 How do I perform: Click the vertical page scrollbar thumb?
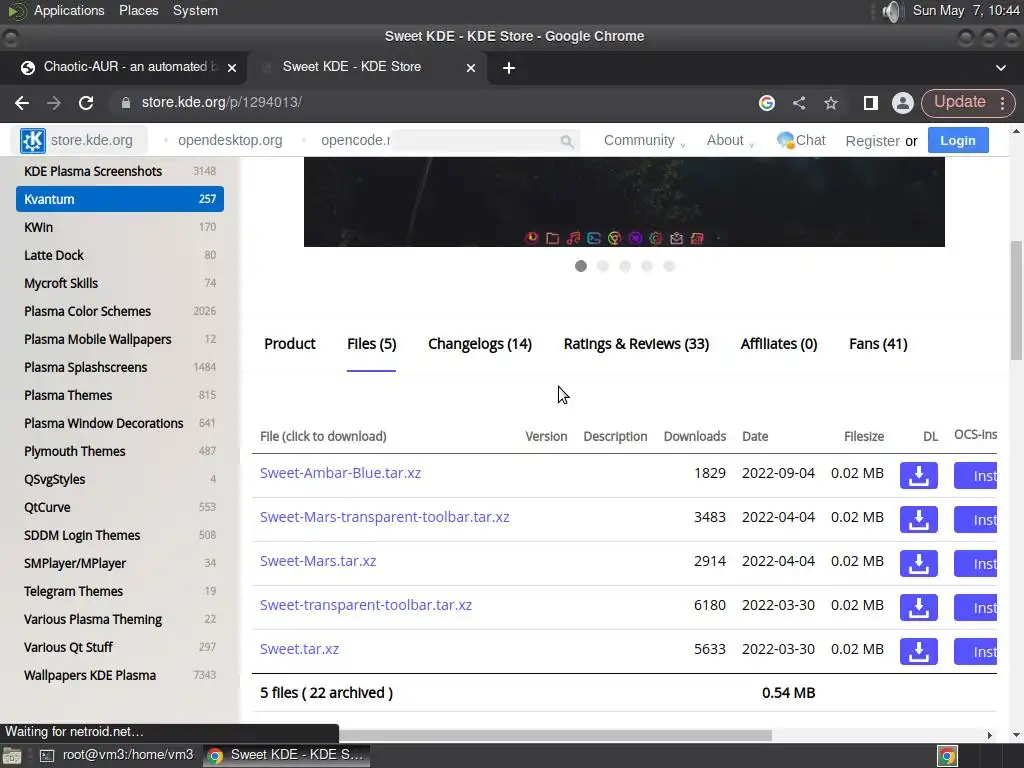coord(1016,300)
